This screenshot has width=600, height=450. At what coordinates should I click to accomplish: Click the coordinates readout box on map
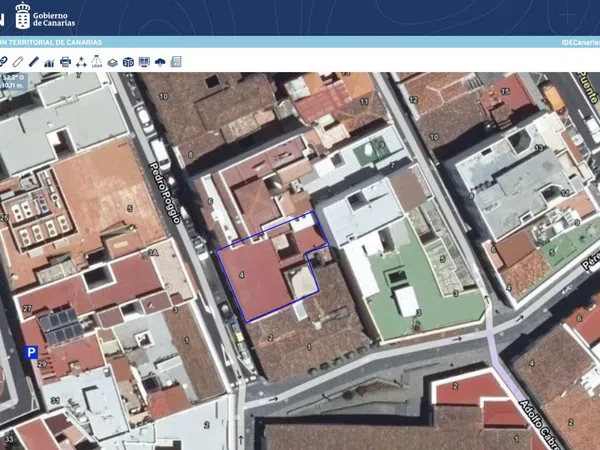pos(13,82)
